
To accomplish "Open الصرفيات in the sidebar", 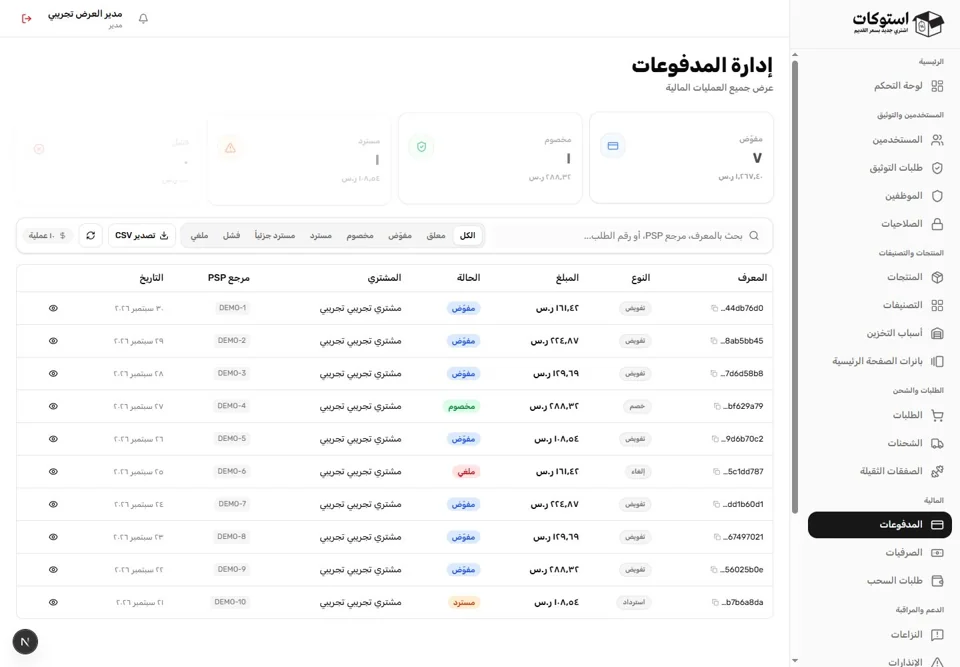I will 880,552.
